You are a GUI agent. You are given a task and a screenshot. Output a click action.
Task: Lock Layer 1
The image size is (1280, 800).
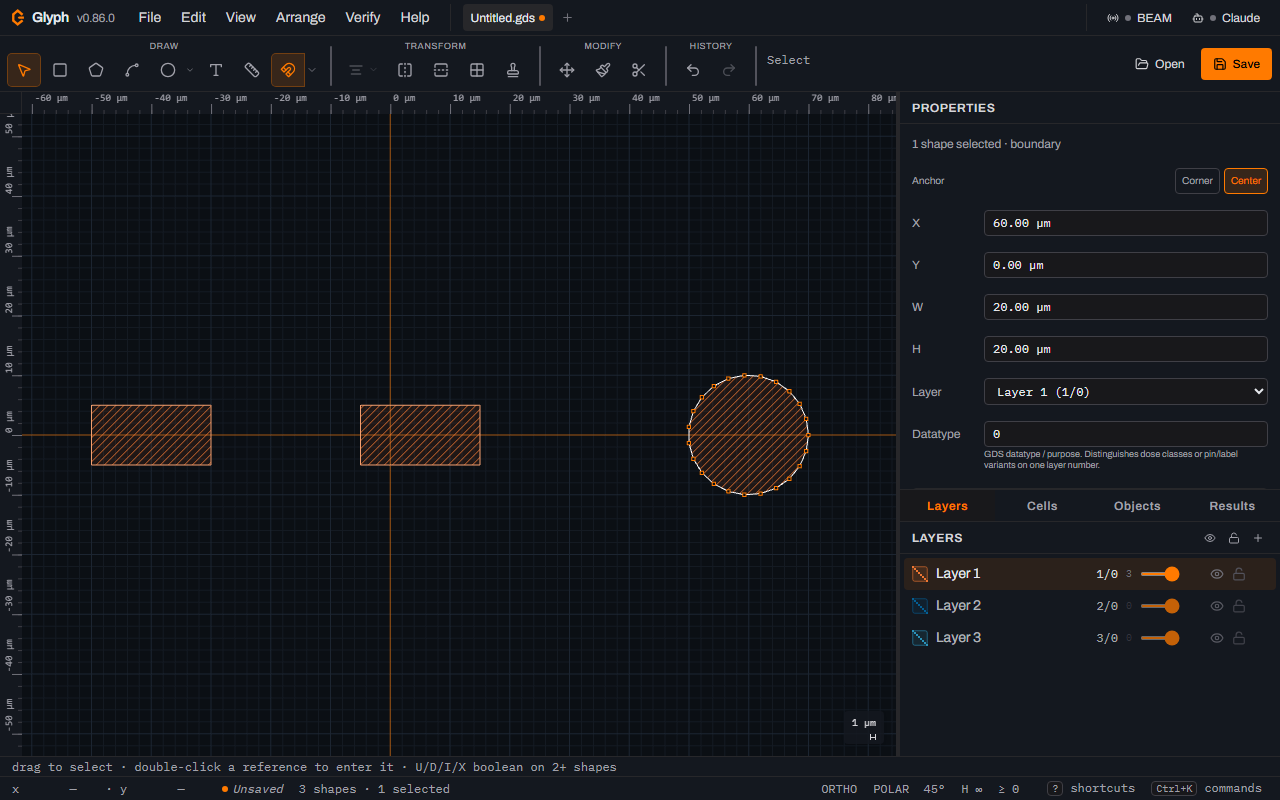coord(1239,574)
